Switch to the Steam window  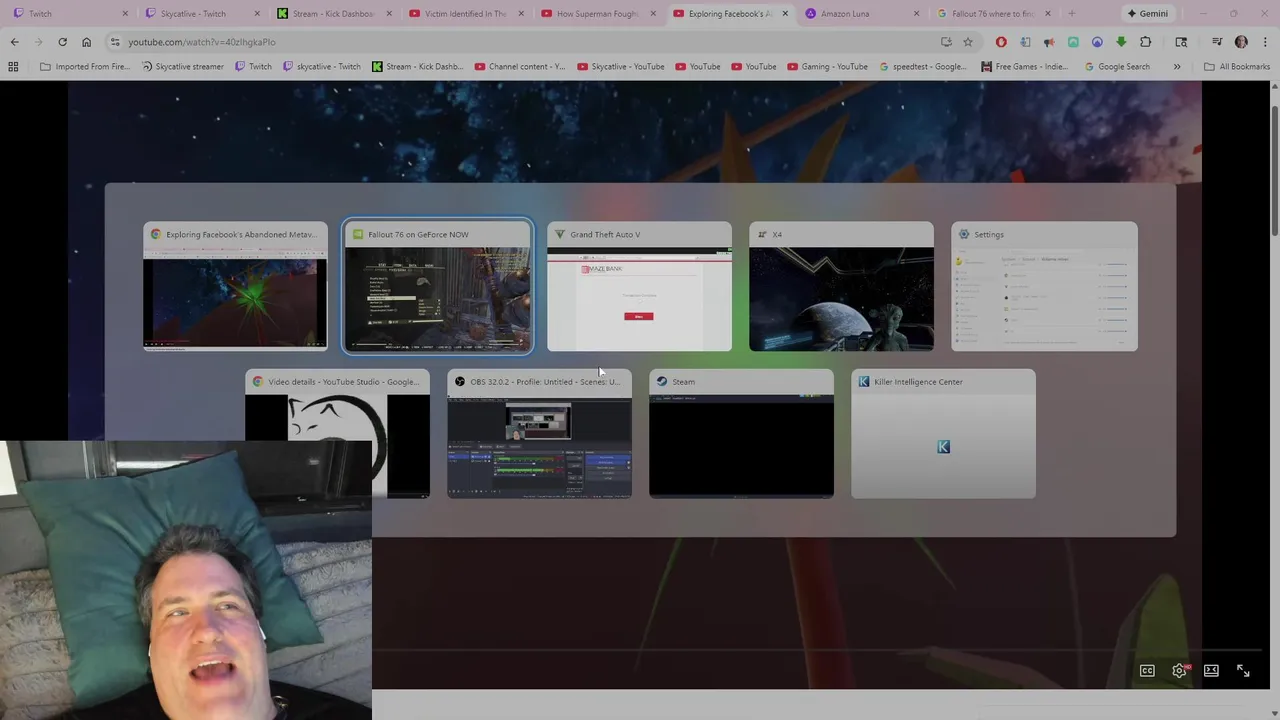pos(741,433)
